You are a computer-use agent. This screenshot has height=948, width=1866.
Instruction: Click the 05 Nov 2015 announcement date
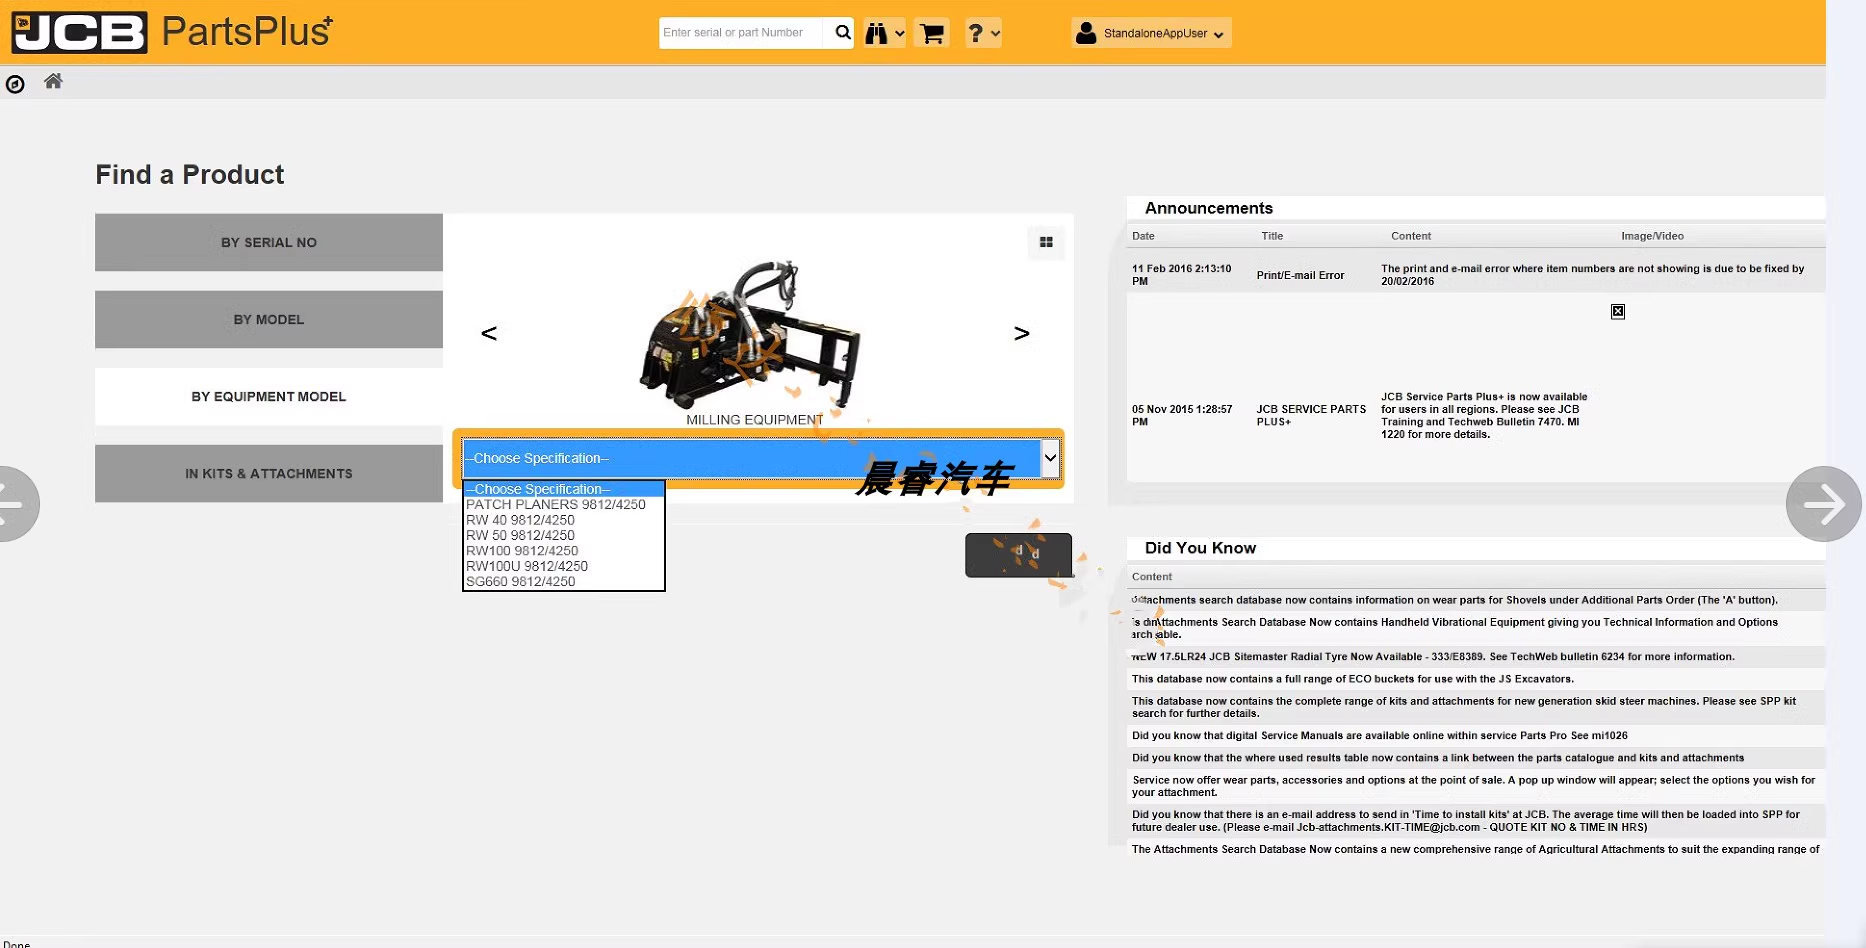click(1181, 415)
